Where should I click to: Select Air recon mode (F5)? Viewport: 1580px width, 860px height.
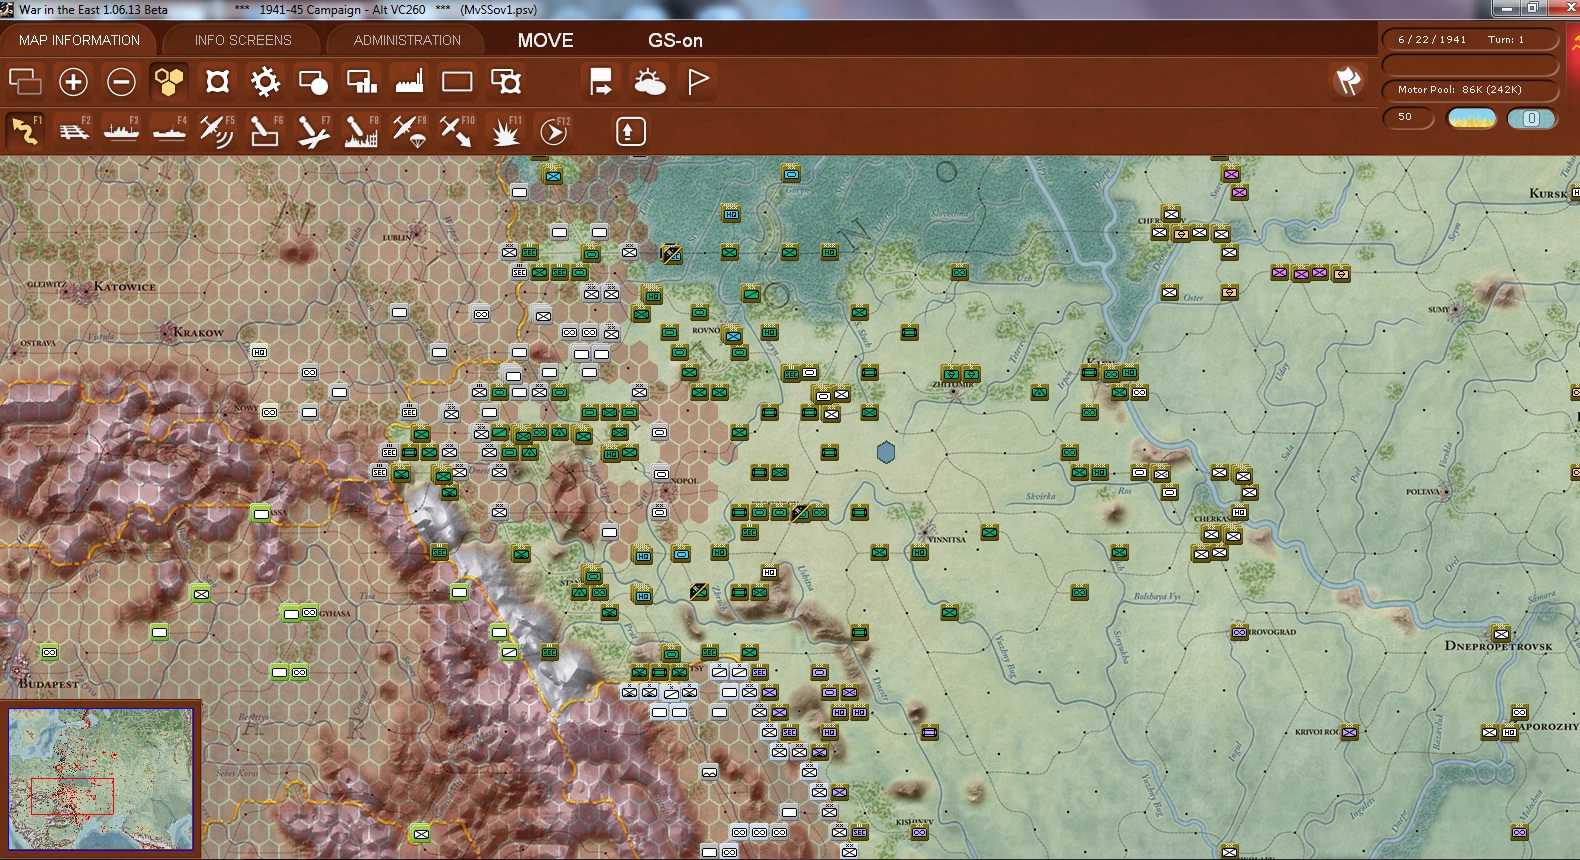(x=217, y=131)
